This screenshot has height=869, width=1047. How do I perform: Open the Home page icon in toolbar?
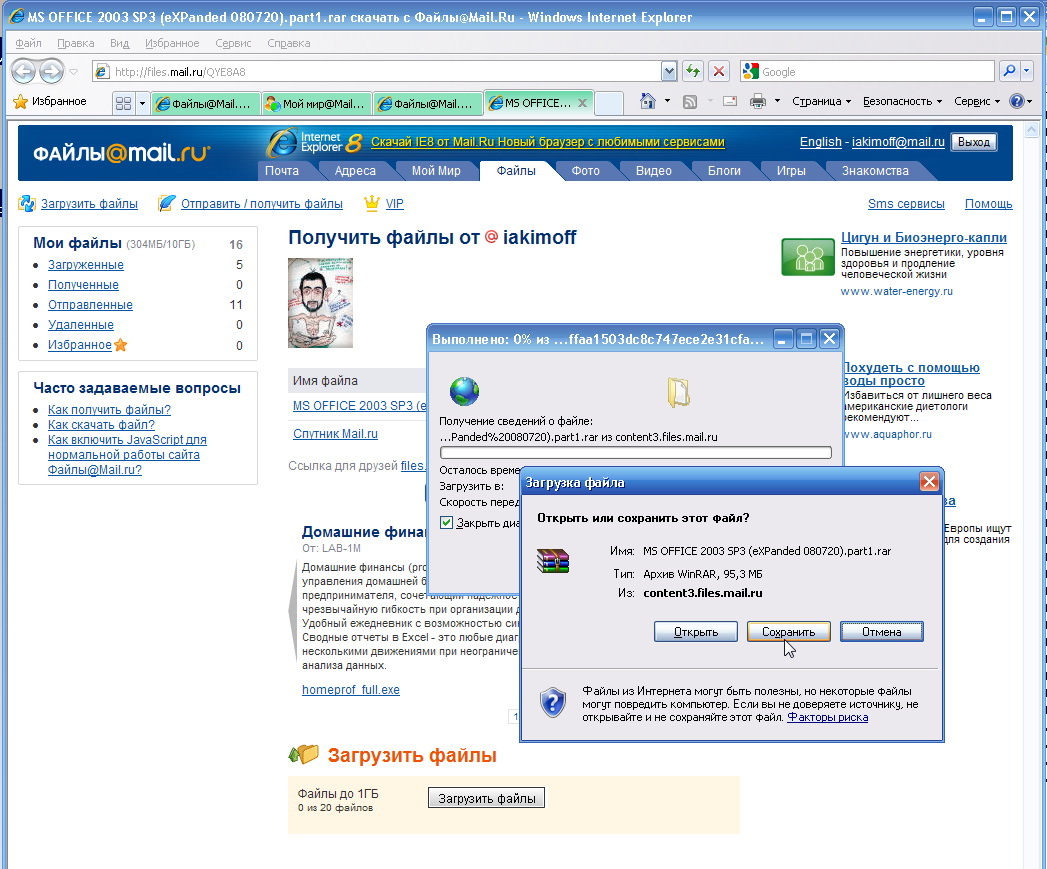(x=647, y=101)
